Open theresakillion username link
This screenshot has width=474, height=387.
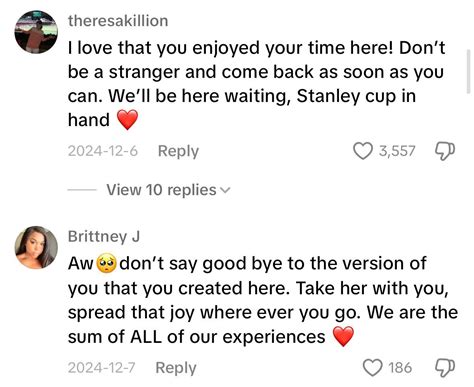118,21
